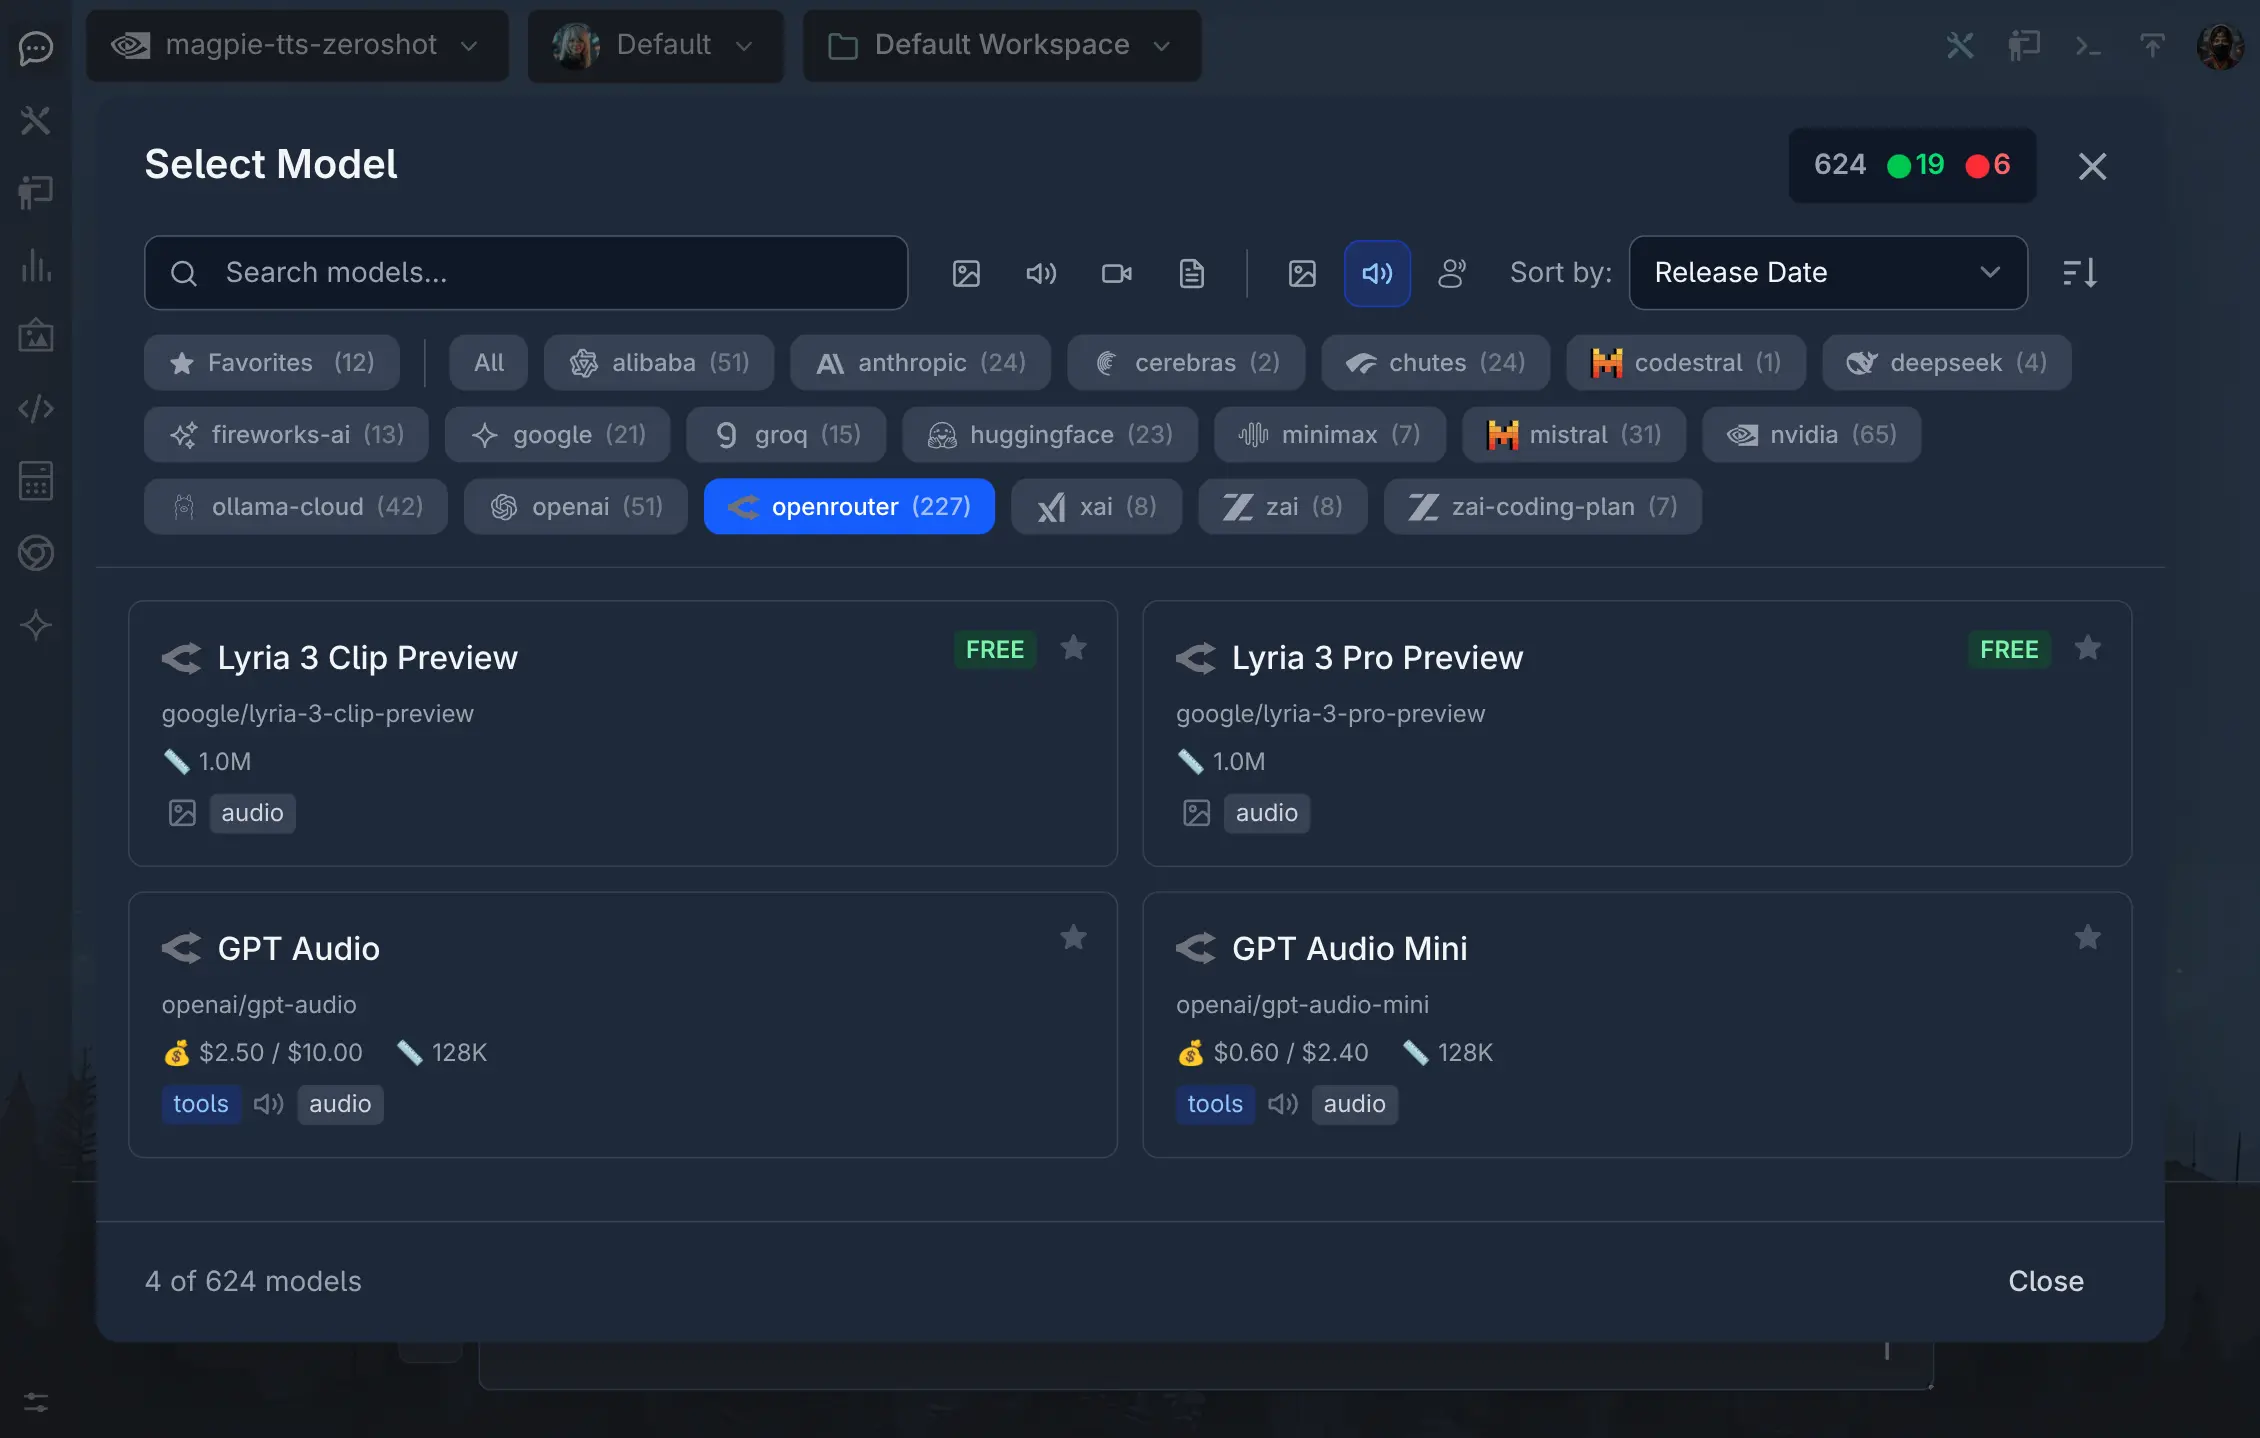Viewport: 2260px width, 1438px height.
Task: Filter models by cerebras provider
Action: click(1186, 362)
